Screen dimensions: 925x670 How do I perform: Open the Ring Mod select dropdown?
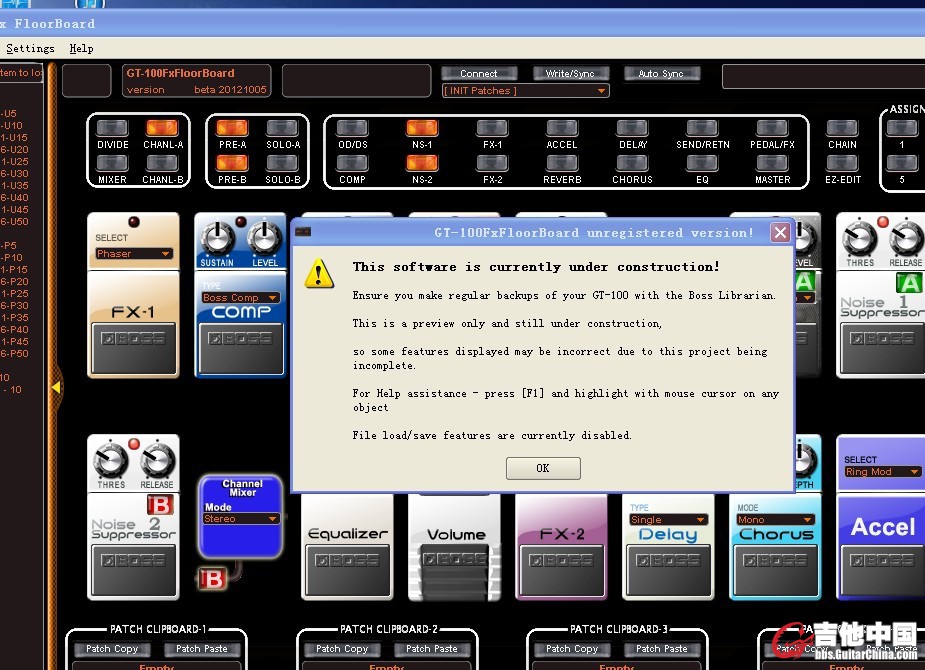[x=881, y=472]
